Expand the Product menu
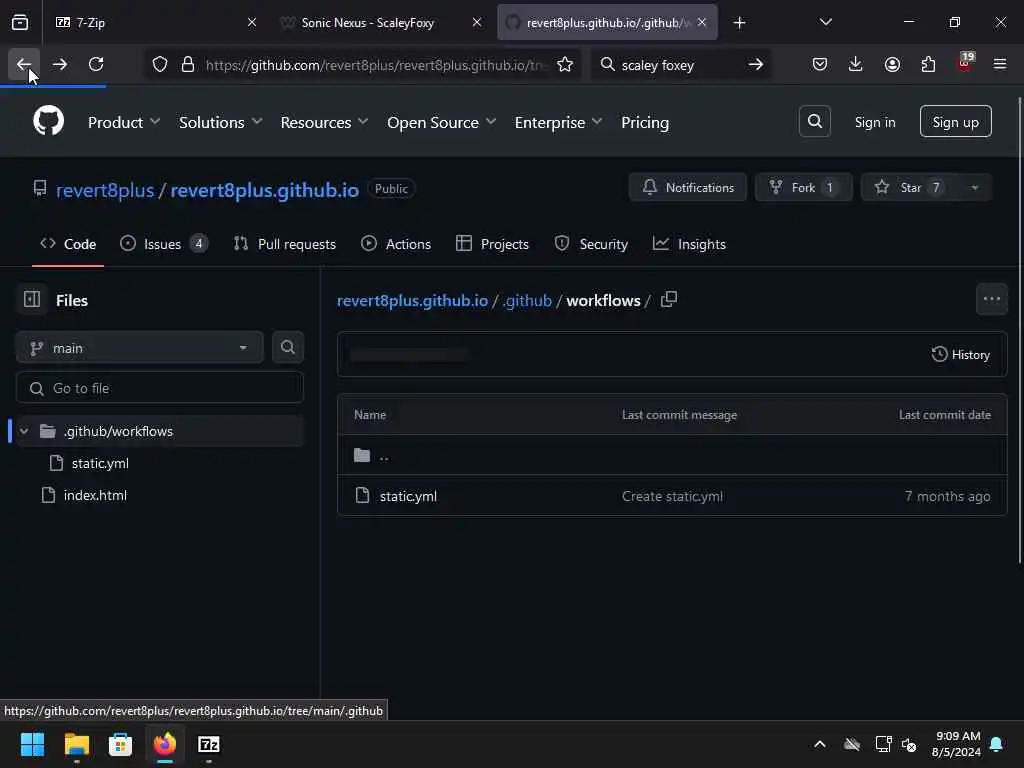 [x=123, y=122]
